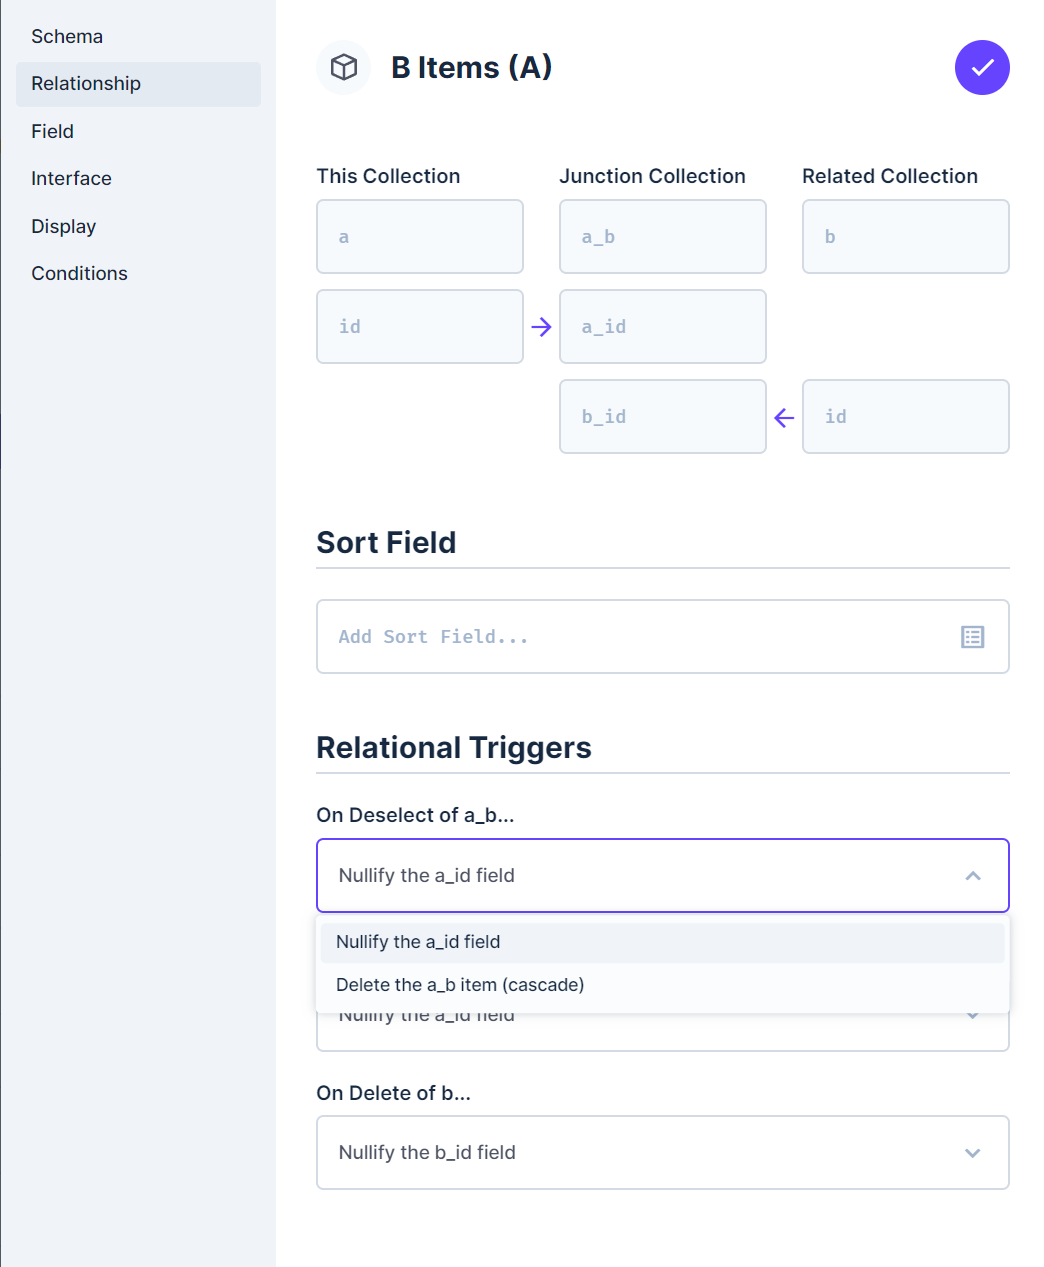Click the box icon beside B Items (A)
This screenshot has width=1044, height=1267.
[344, 67]
